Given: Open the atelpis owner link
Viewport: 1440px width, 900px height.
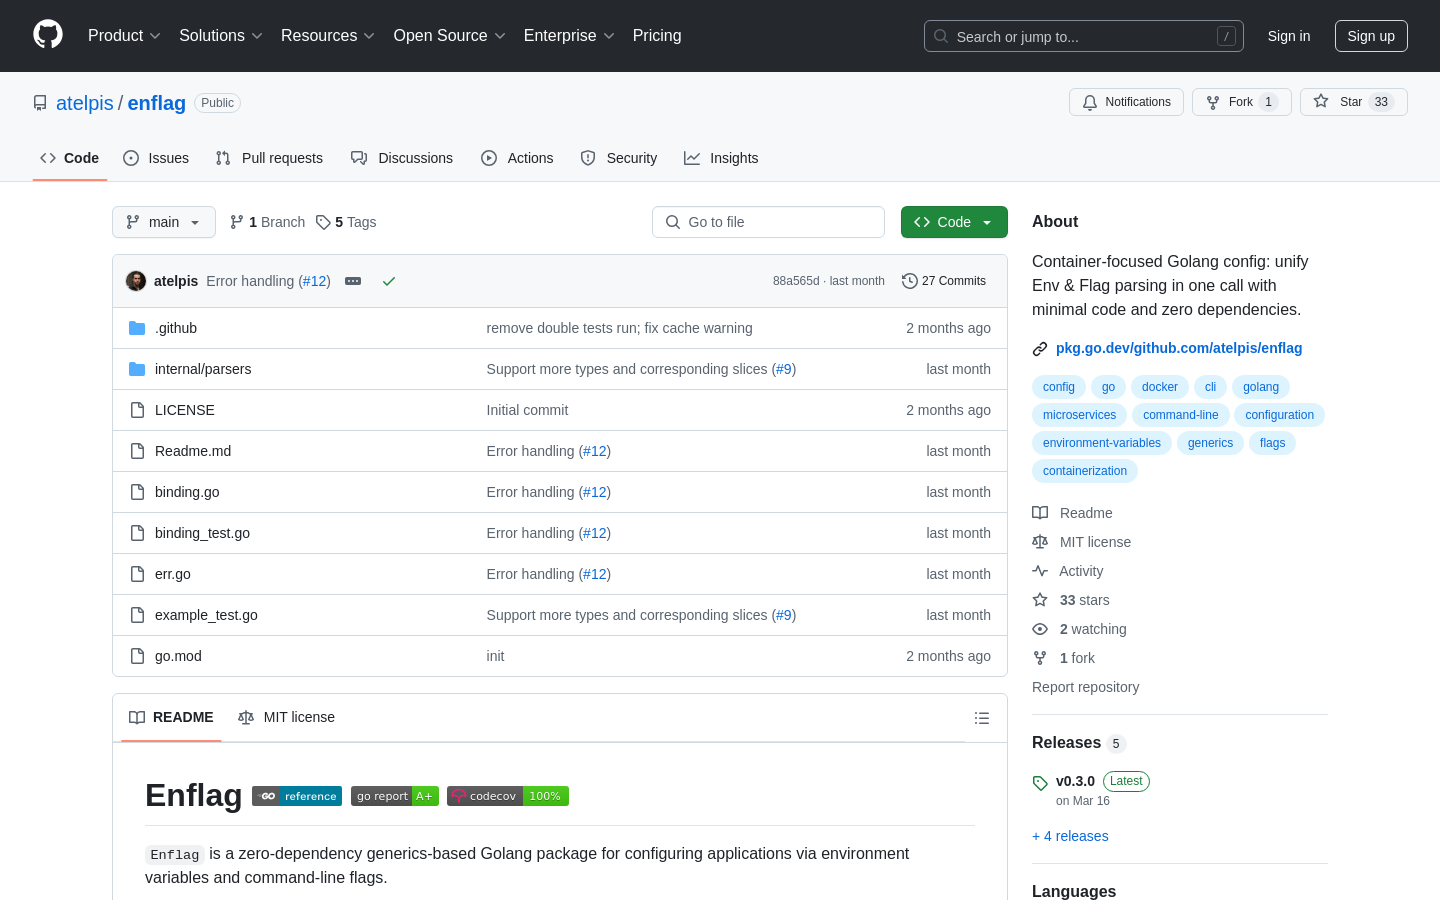Looking at the screenshot, I should 85,103.
